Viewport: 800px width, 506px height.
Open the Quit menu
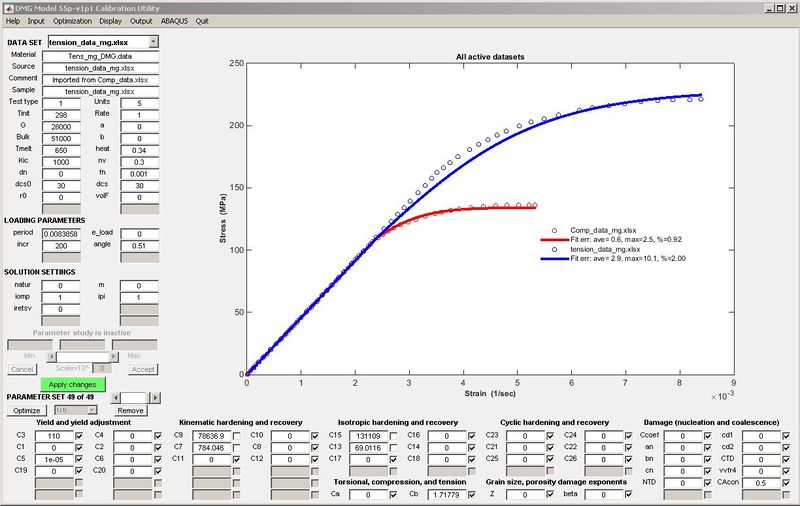coord(203,20)
